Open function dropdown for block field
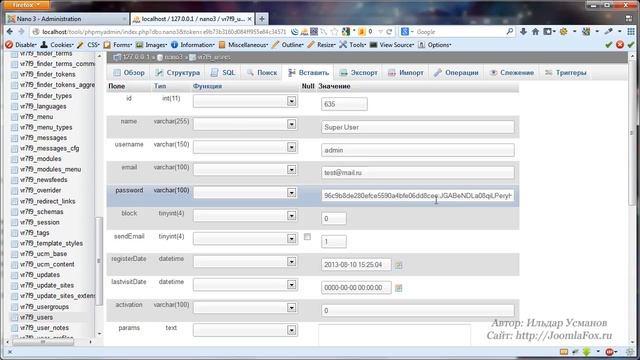Viewport: 640px width, 360px height. click(245, 216)
